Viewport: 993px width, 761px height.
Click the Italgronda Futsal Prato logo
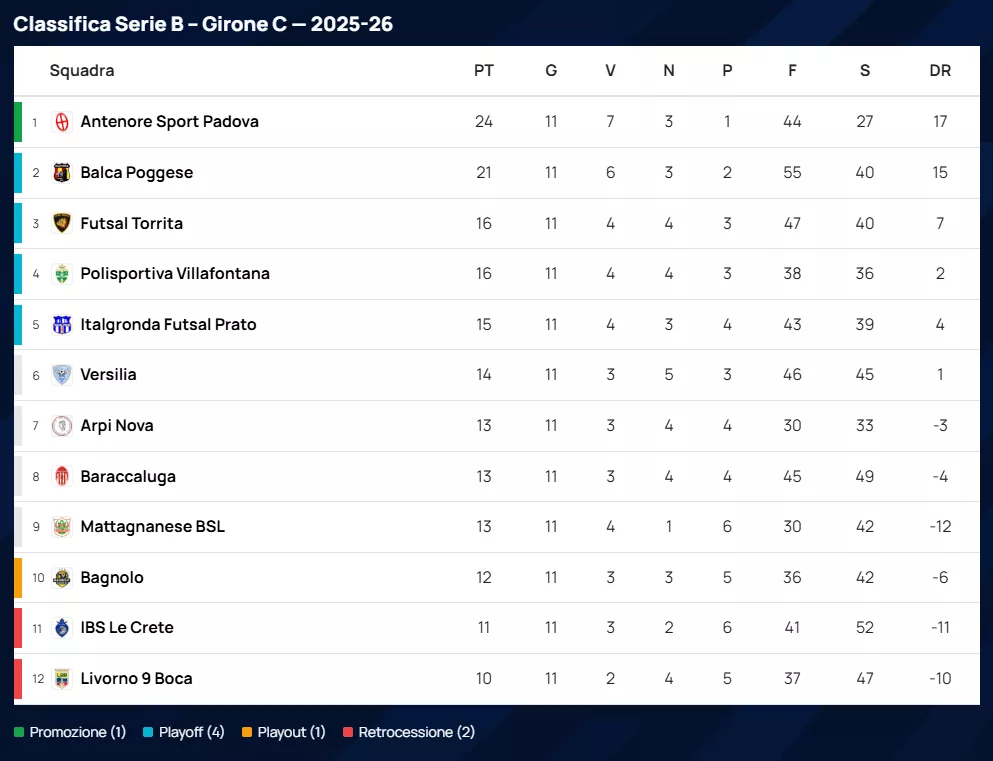62,325
